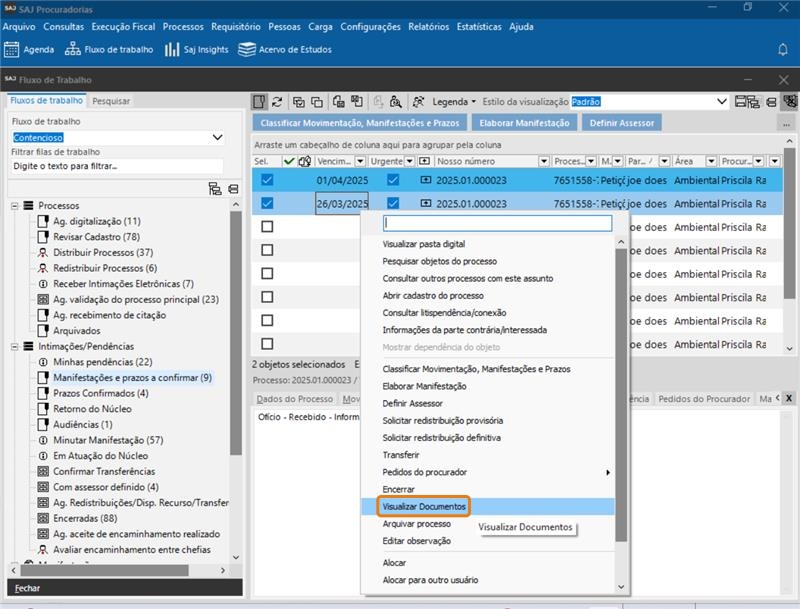
Task: Open the Vencim. column filter arrow
Action: click(x=360, y=161)
